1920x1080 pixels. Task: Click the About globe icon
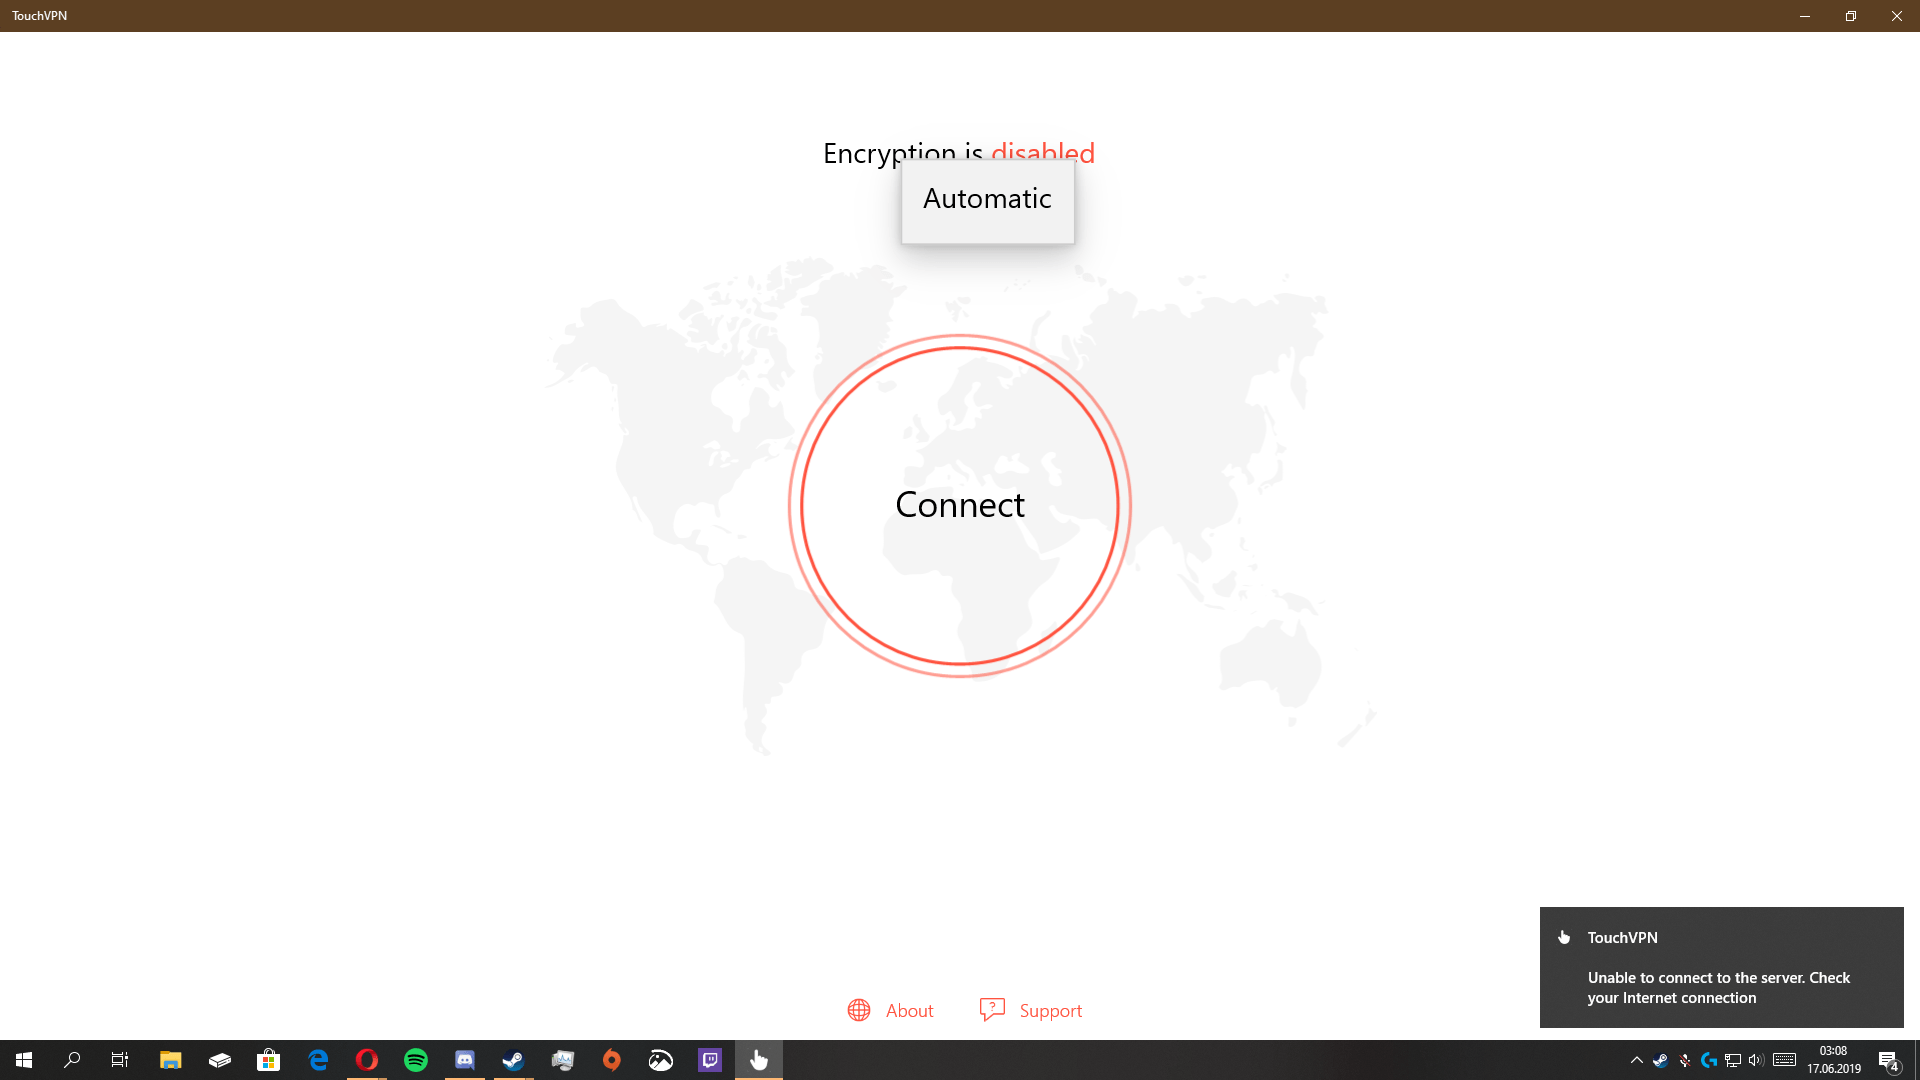(x=859, y=1011)
